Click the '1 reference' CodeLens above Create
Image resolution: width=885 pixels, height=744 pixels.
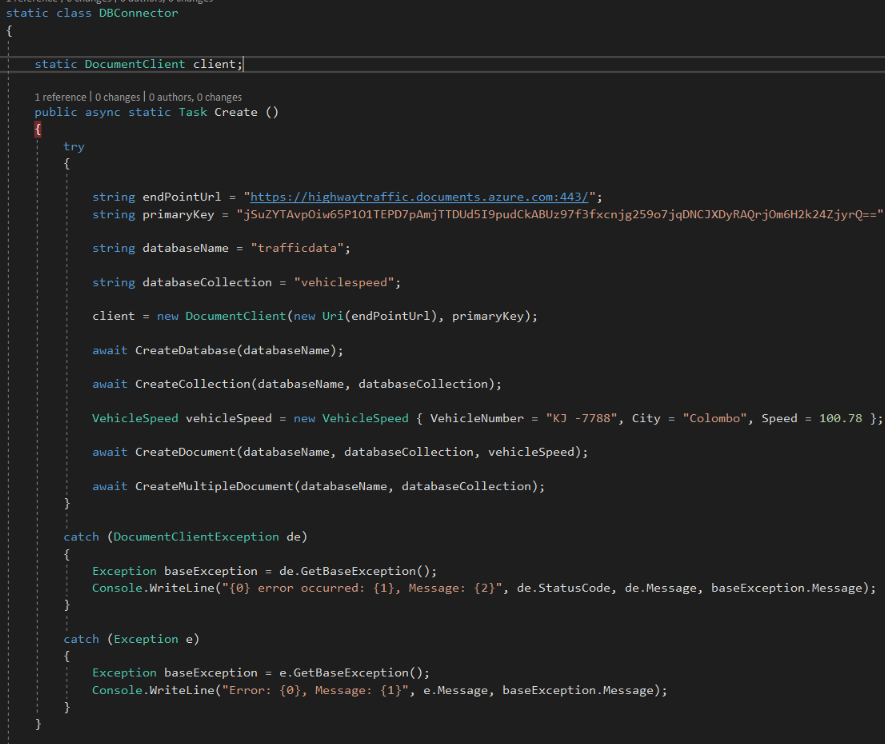(60, 97)
